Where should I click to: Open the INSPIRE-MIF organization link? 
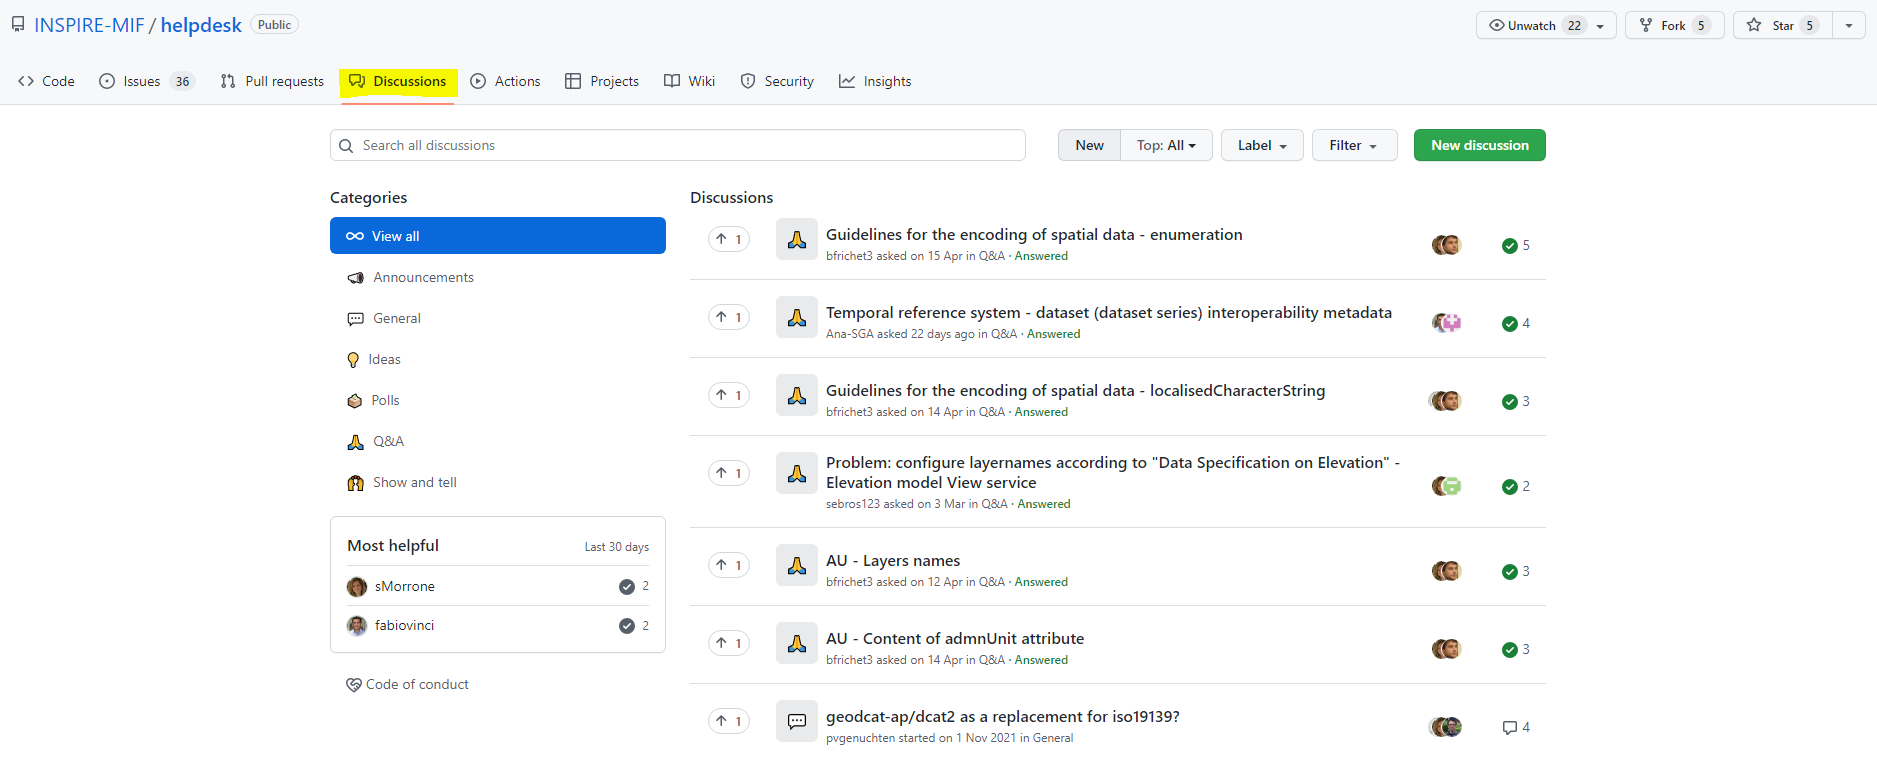[89, 25]
